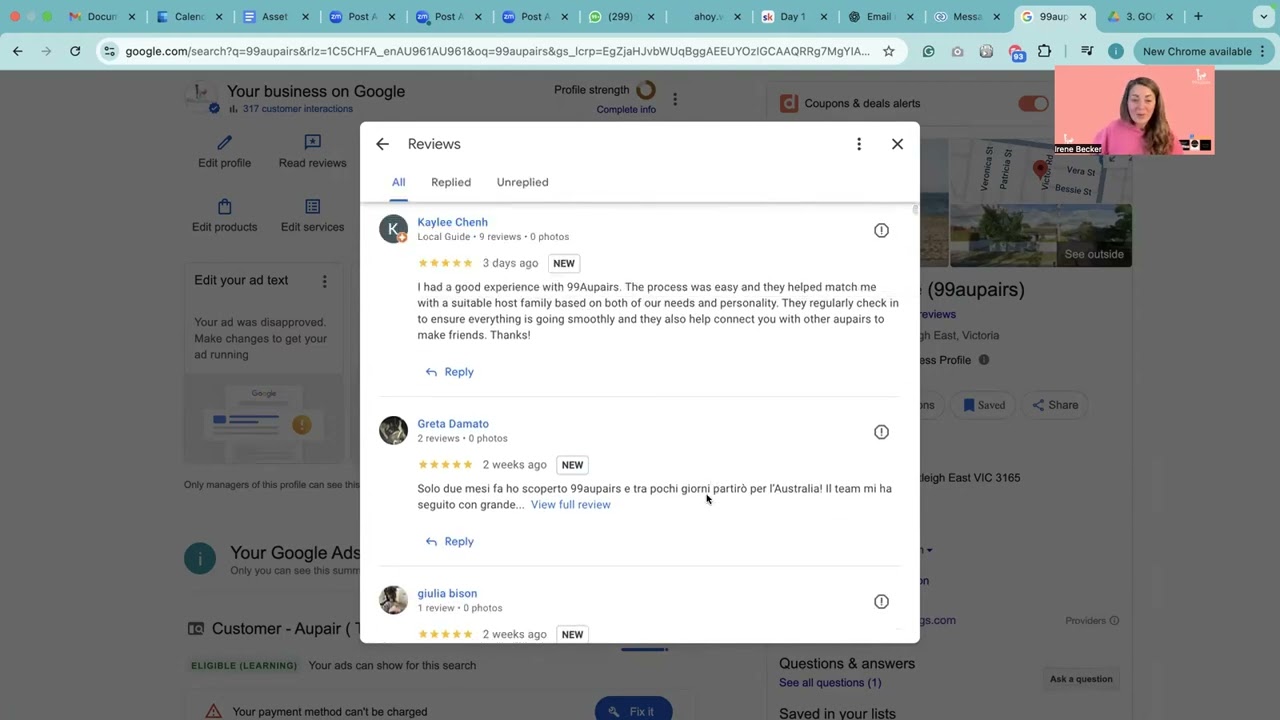Image resolution: width=1280 pixels, height=720 pixels.
Task: Click the Providers info link
Action: (1092, 621)
